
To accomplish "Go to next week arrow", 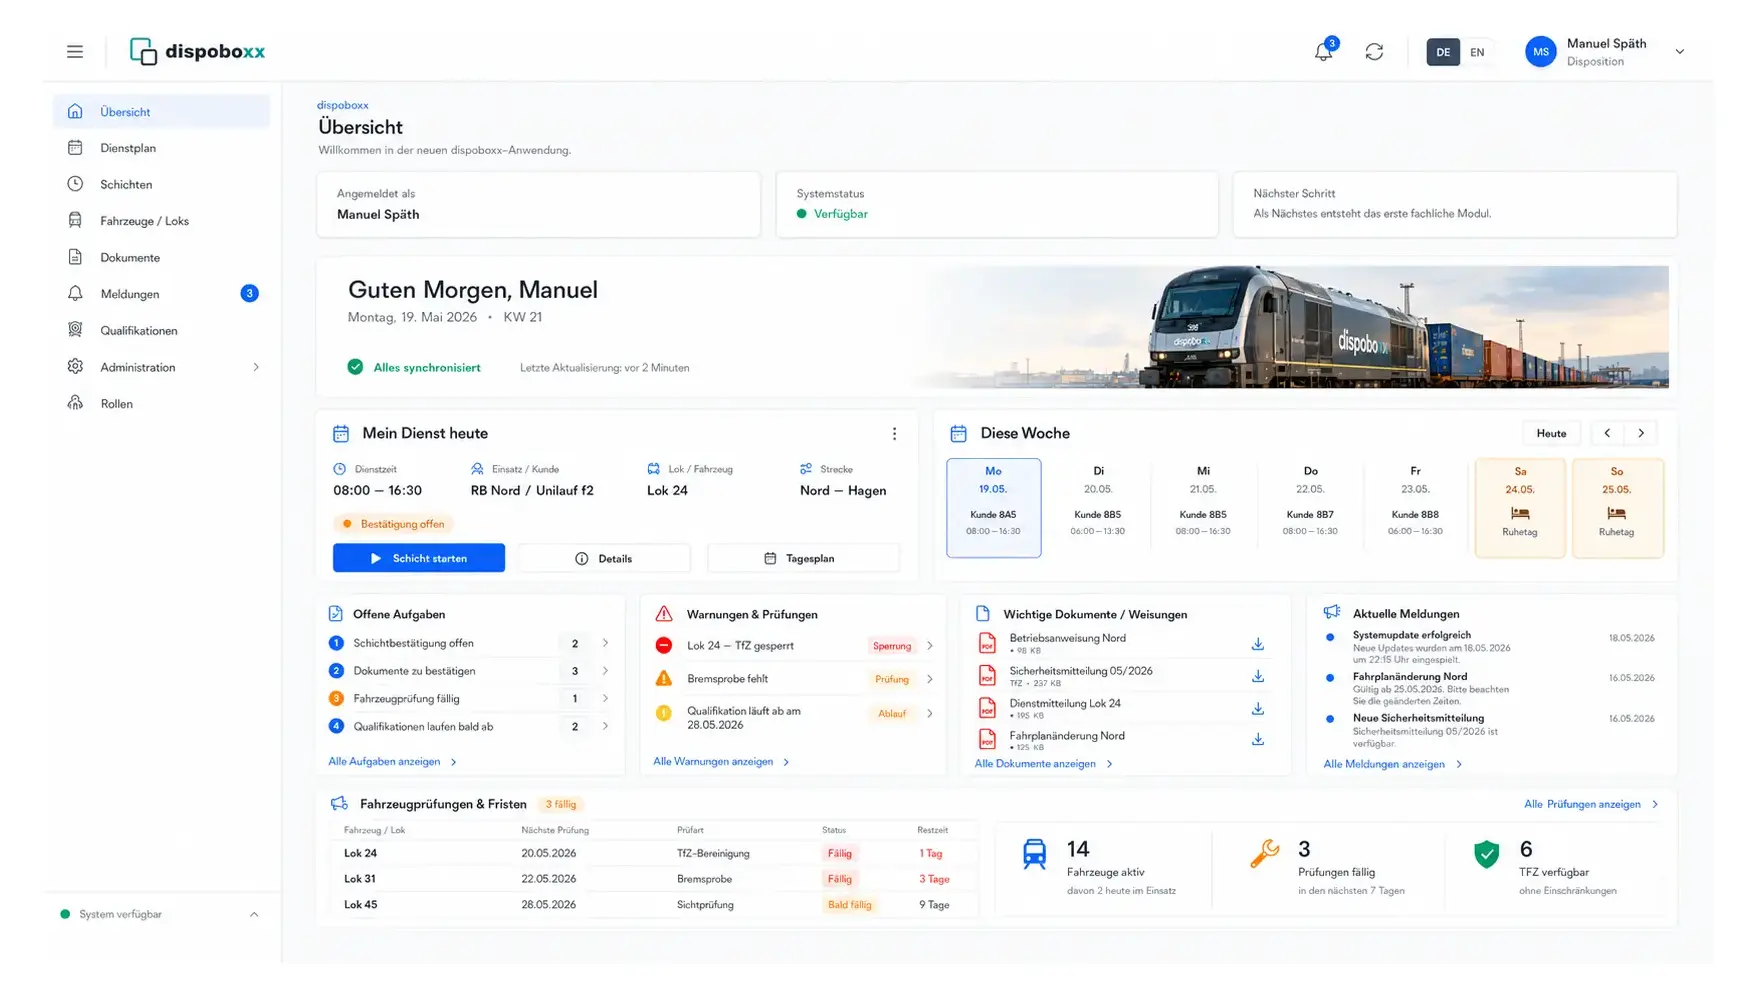I will pos(1641,433).
